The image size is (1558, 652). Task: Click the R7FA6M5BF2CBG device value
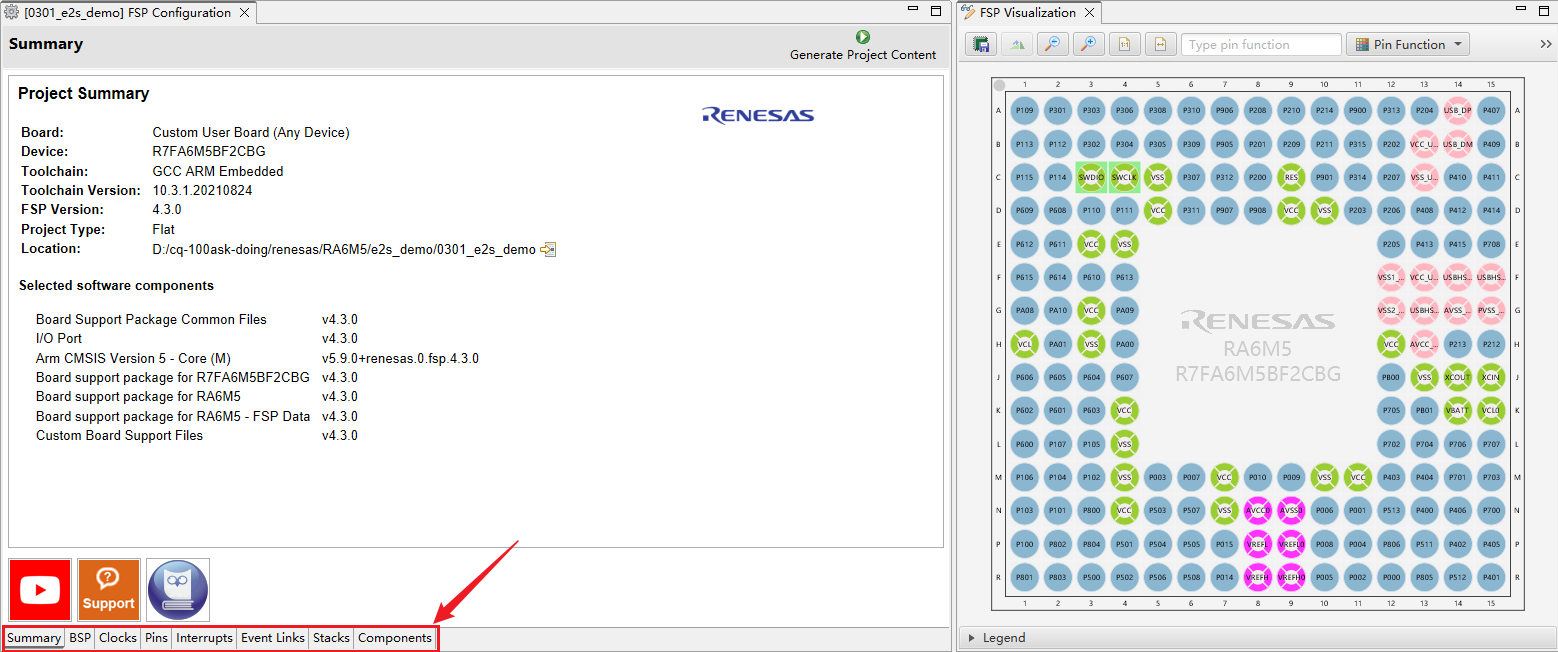(209, 152)
